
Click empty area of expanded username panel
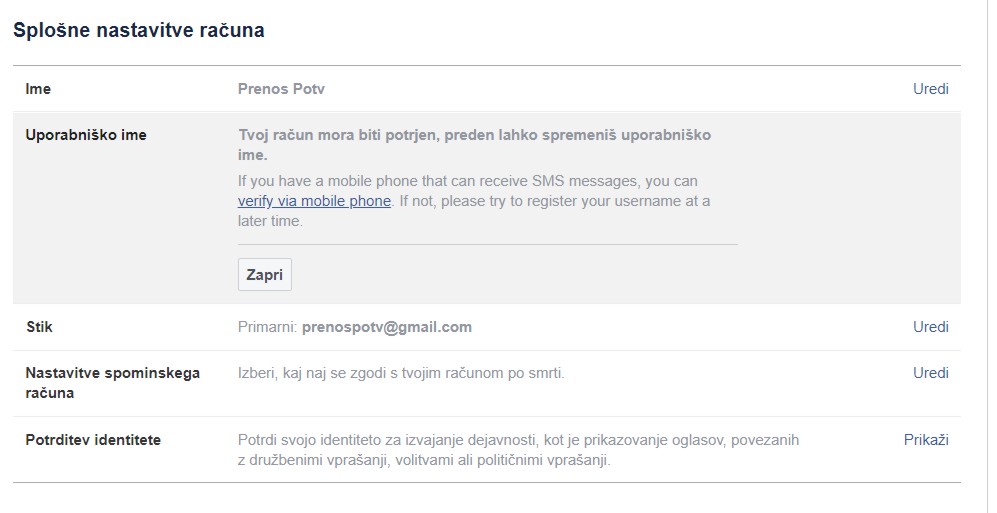[850, 220]
